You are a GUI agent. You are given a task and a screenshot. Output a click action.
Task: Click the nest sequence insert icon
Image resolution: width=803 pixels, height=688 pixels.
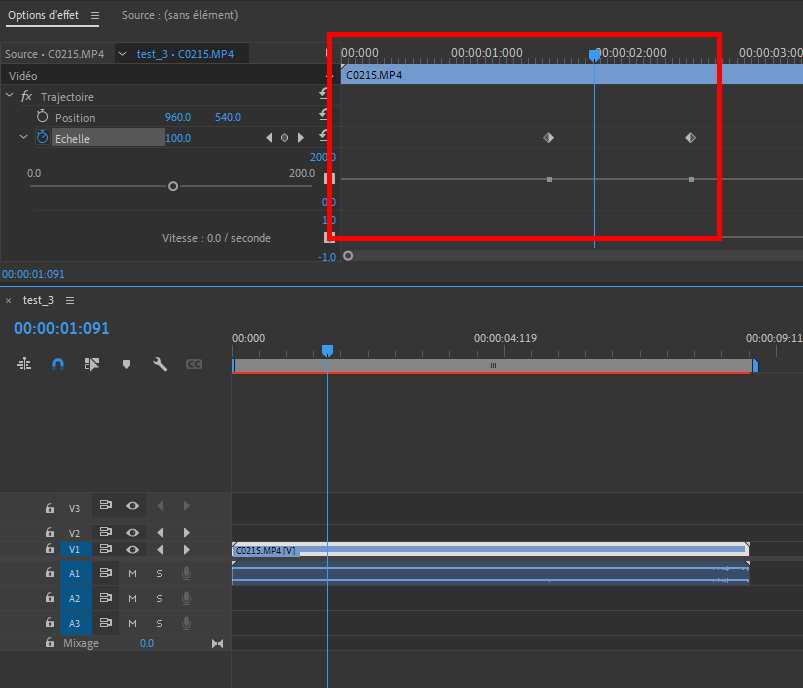pyautogui.click(x=24, y=364)
